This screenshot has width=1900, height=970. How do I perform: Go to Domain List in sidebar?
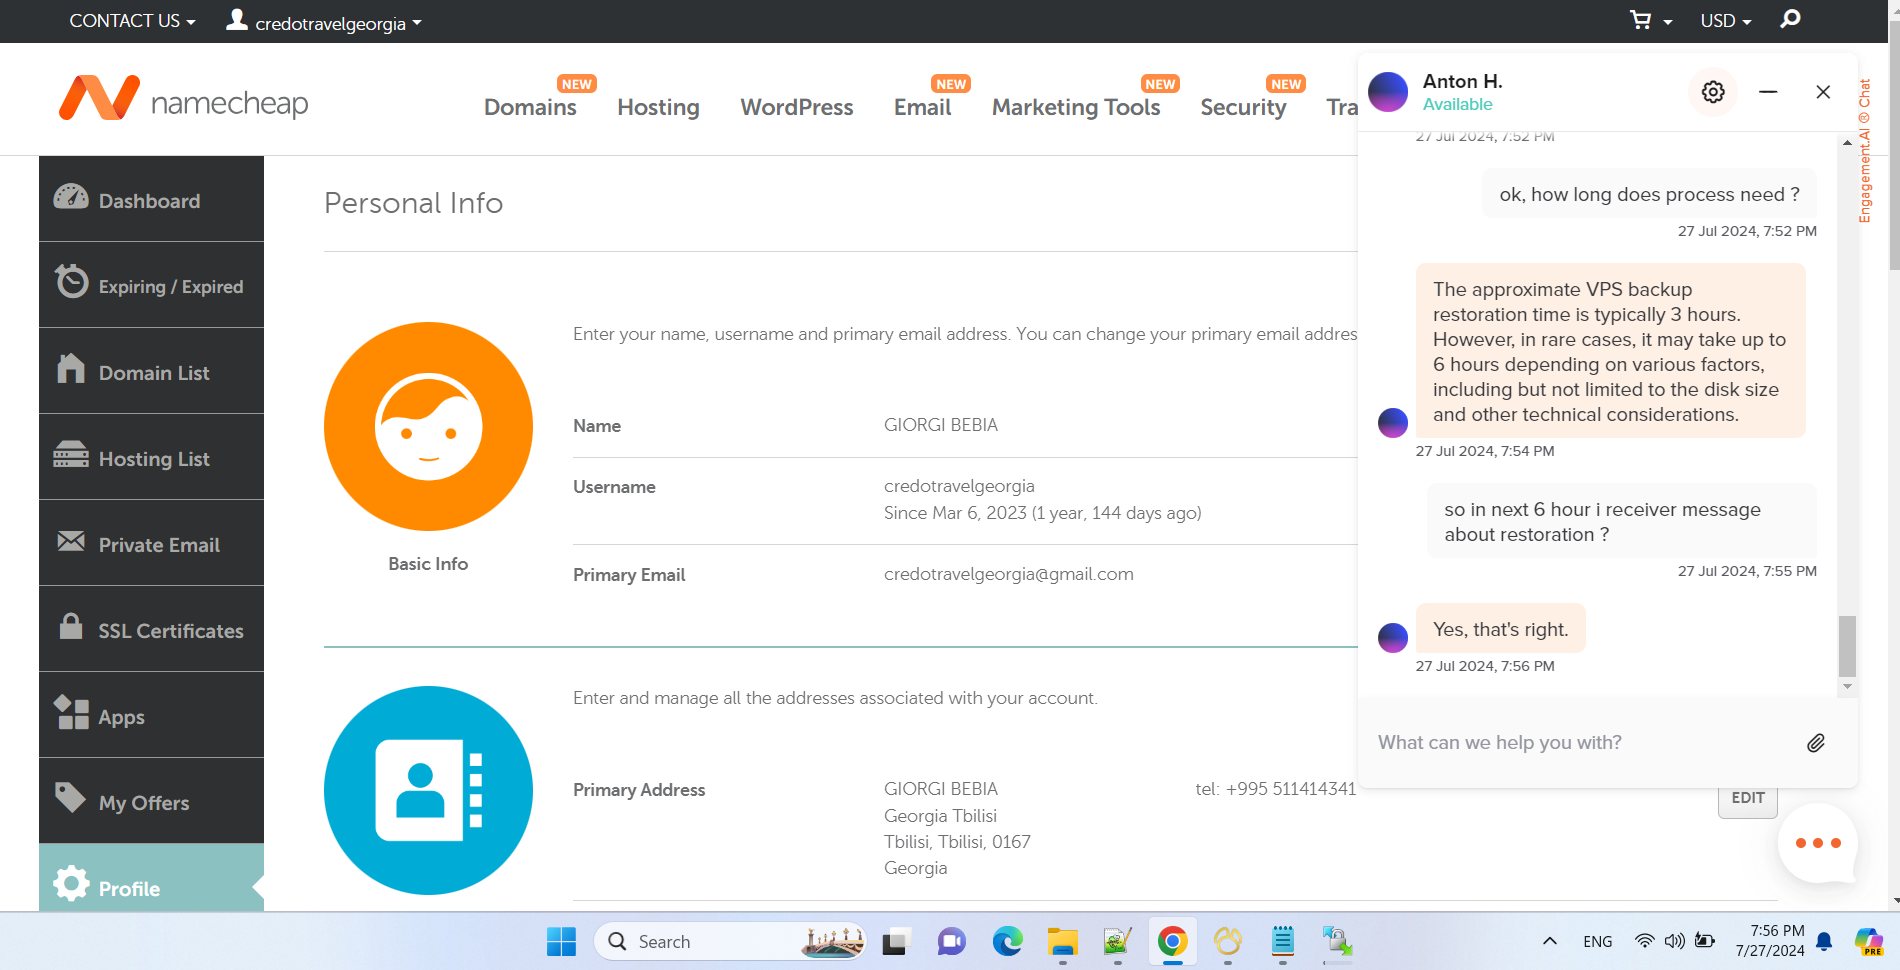(x=152, y=372)
